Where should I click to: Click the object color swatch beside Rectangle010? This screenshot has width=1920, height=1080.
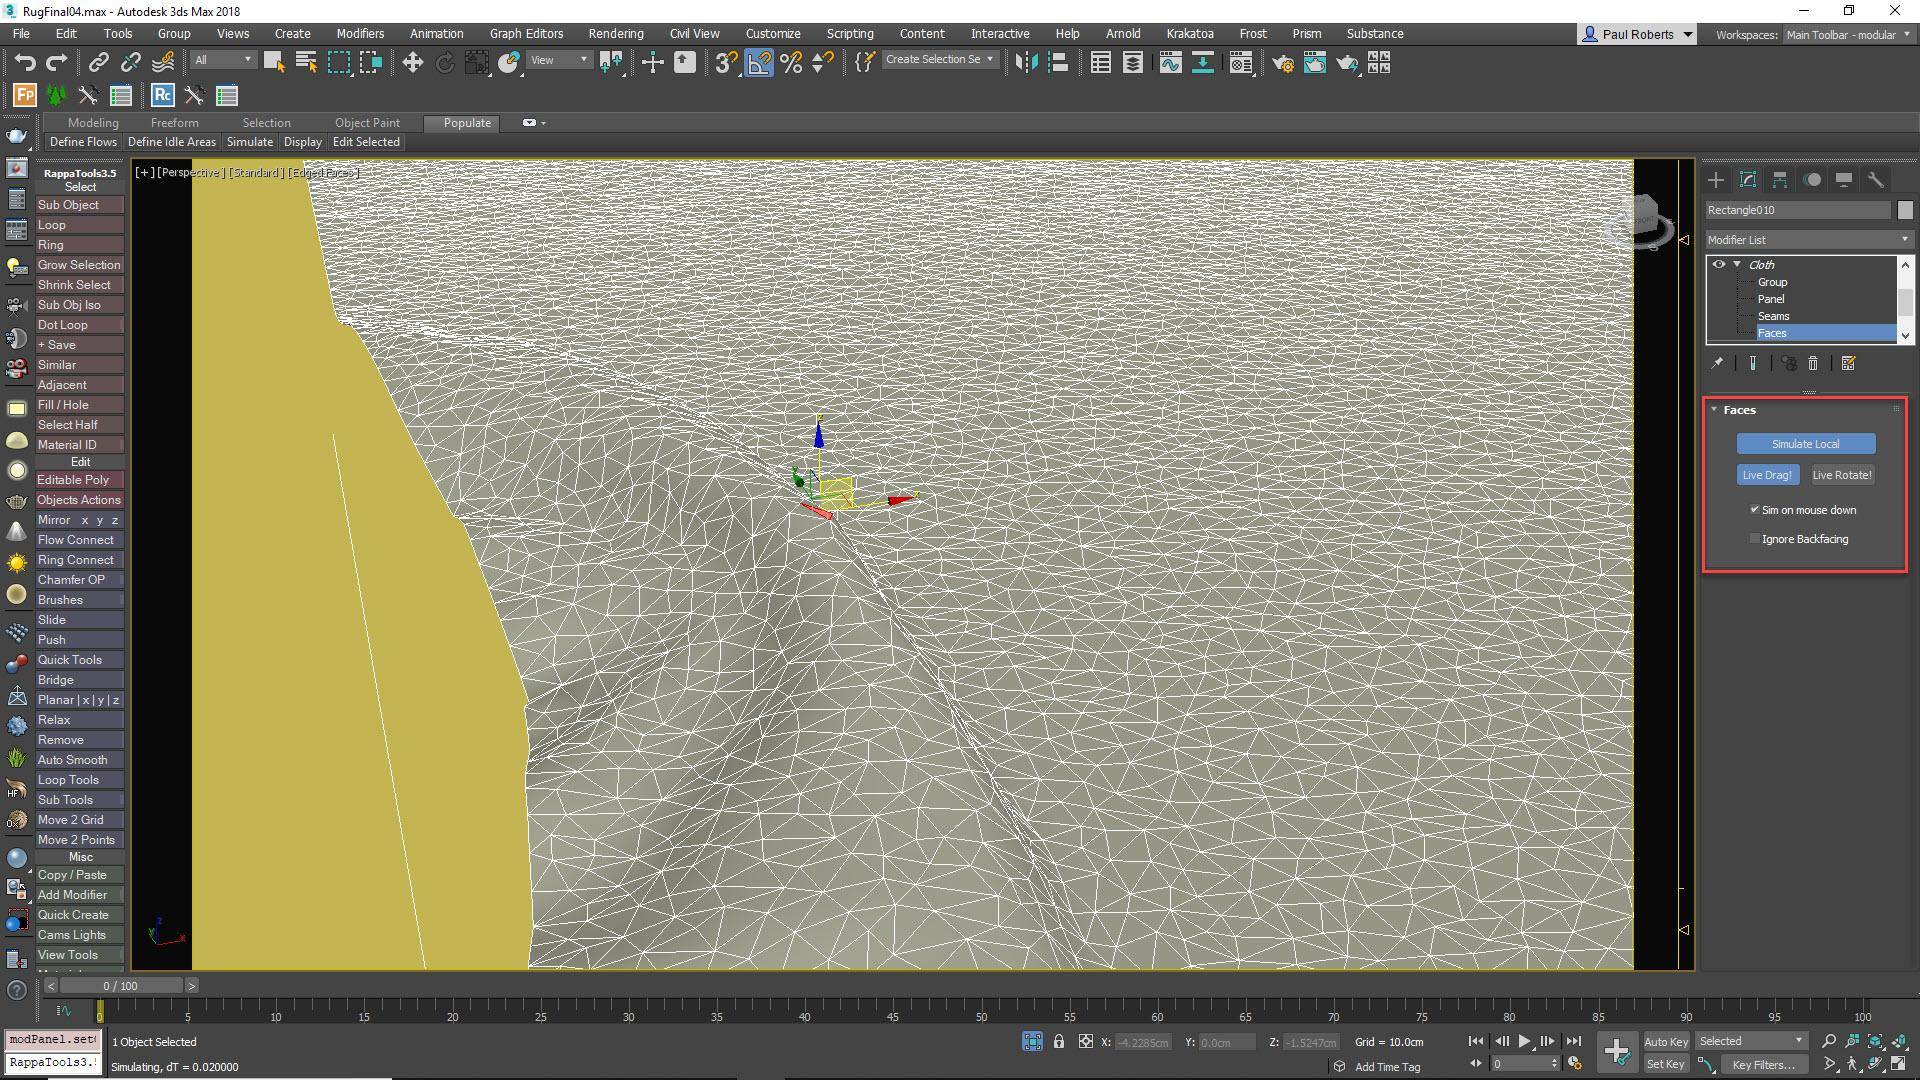(x=1905, y=210)
